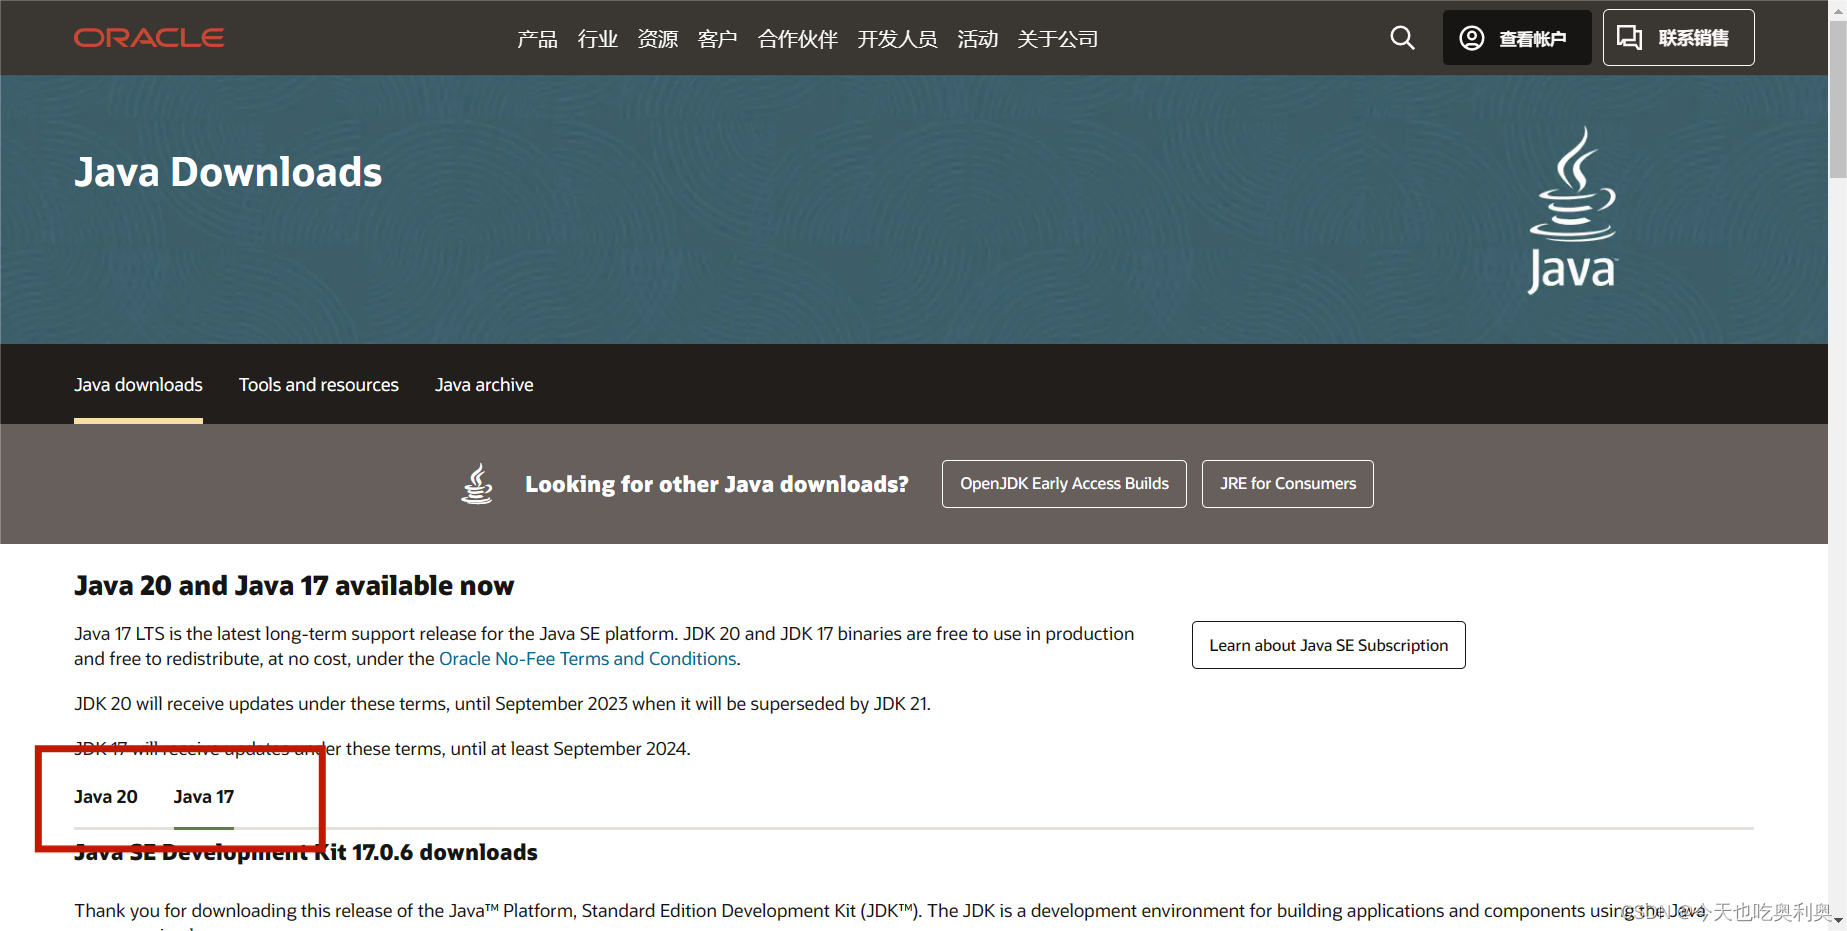
Task: Select the Java downloads tab
Action: coord(138,385)
